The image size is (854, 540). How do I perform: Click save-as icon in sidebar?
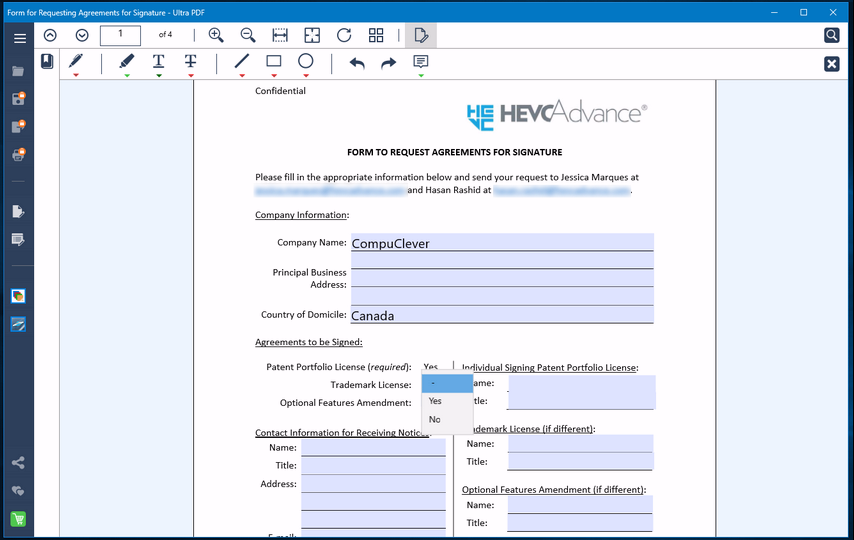19,126
